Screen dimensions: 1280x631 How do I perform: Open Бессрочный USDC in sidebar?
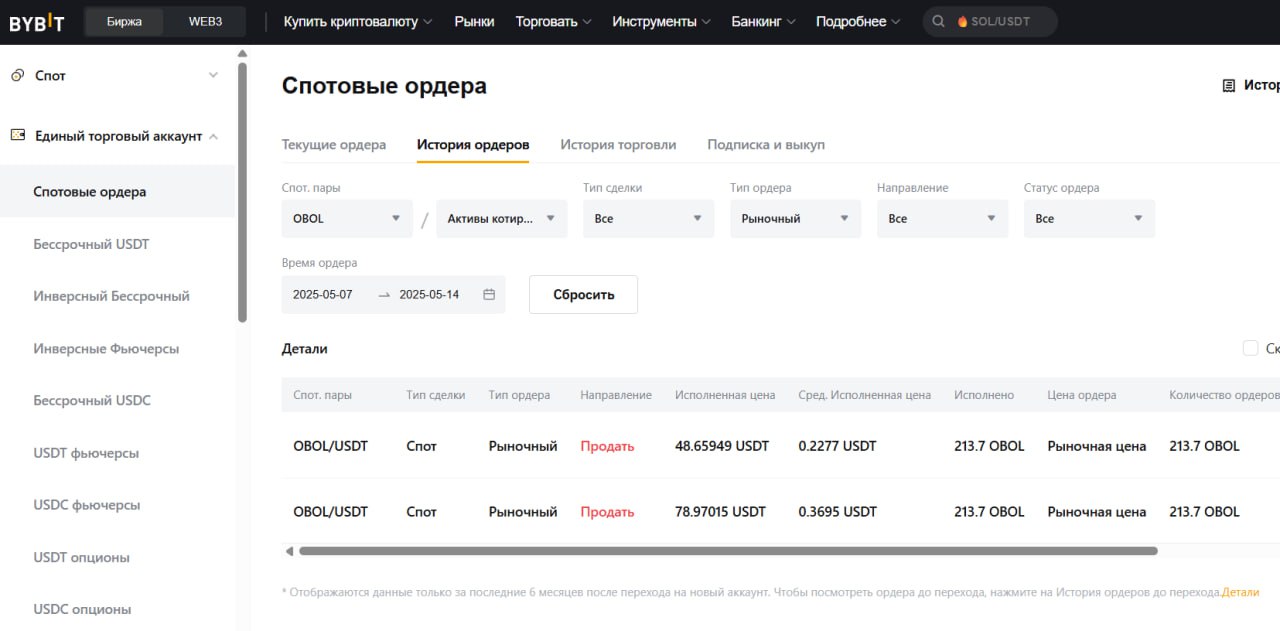point(92,400)
